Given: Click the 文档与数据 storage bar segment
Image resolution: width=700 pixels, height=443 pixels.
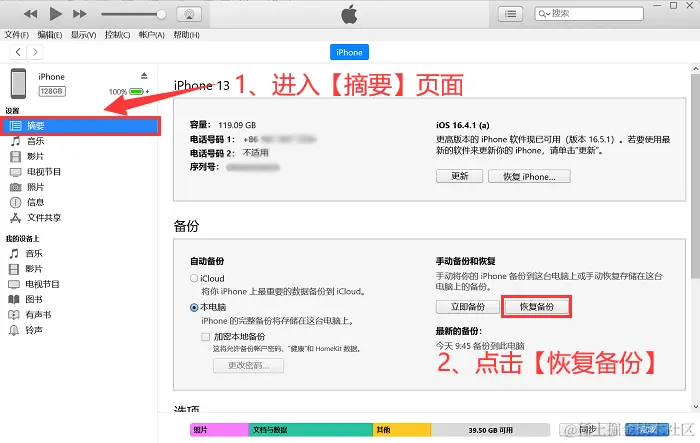Looking at the screenshot, I should tap(310, 430).
